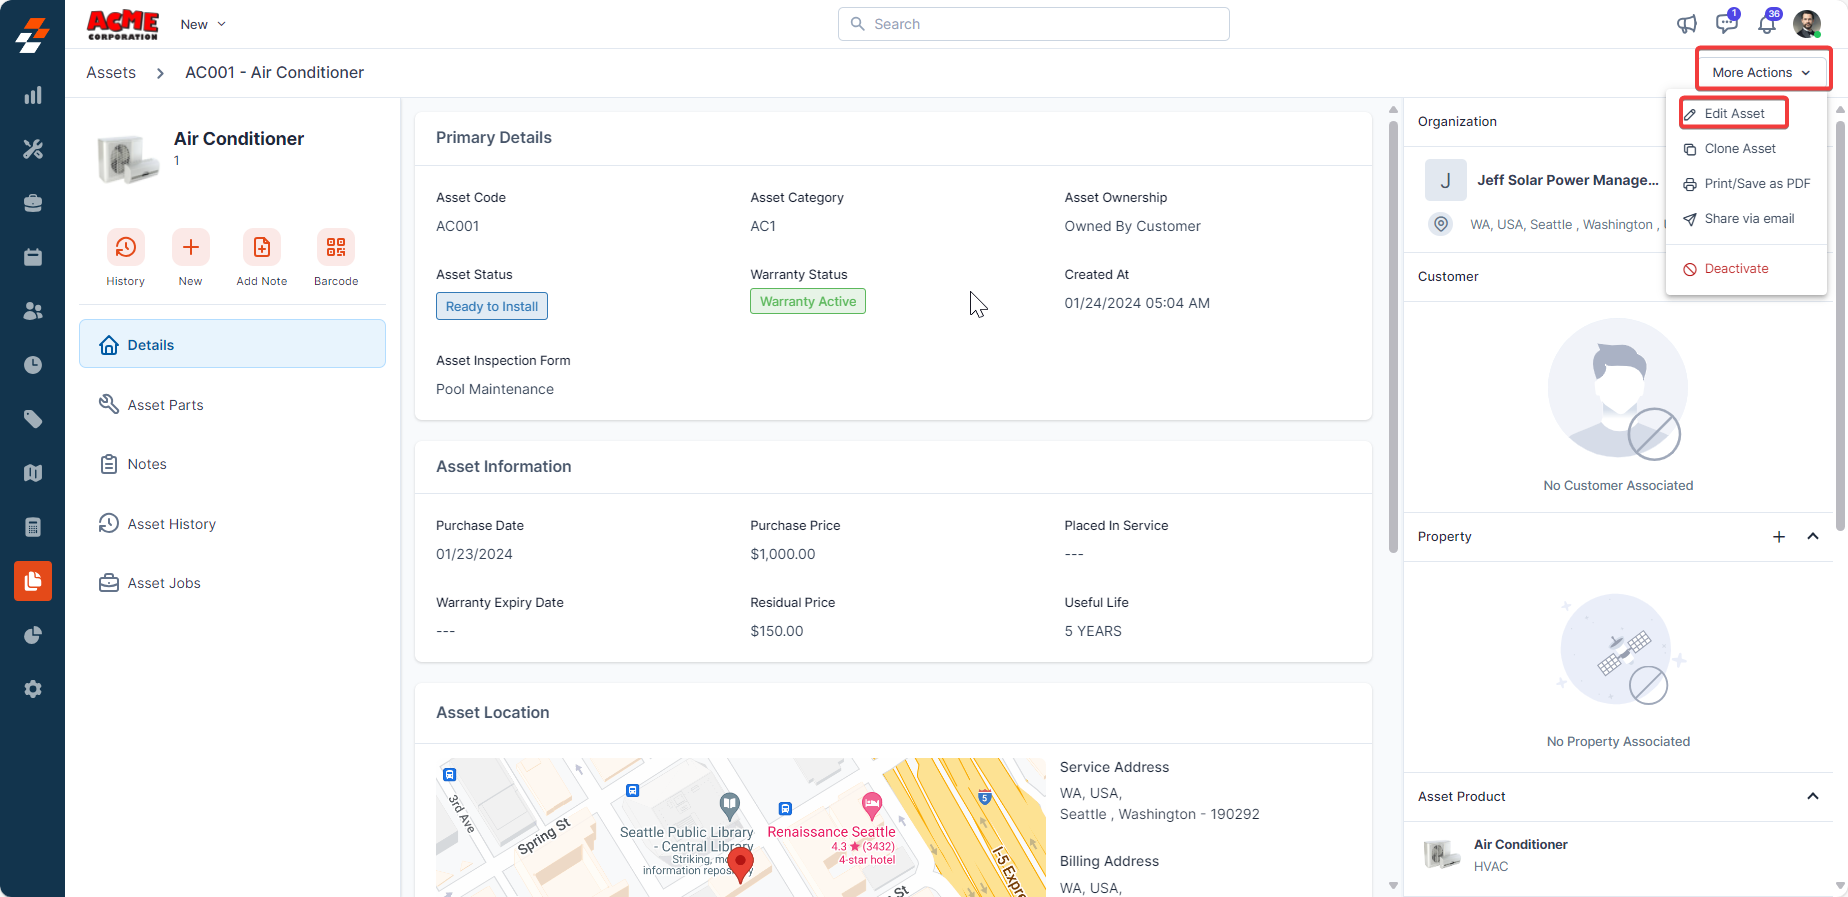
Task: Click the announcements megaphone icon
Action: tap(1687, 24)
